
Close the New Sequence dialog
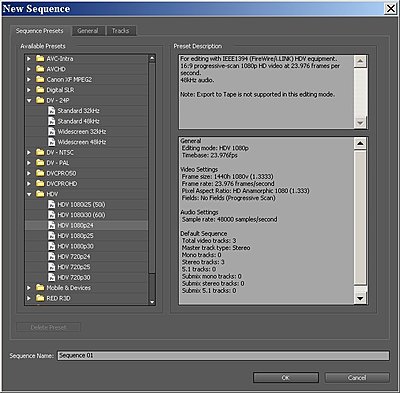[x=391, y=8]
